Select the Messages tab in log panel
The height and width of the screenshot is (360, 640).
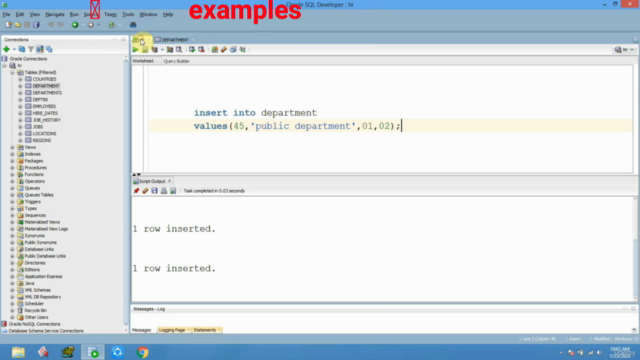(141, 330)
